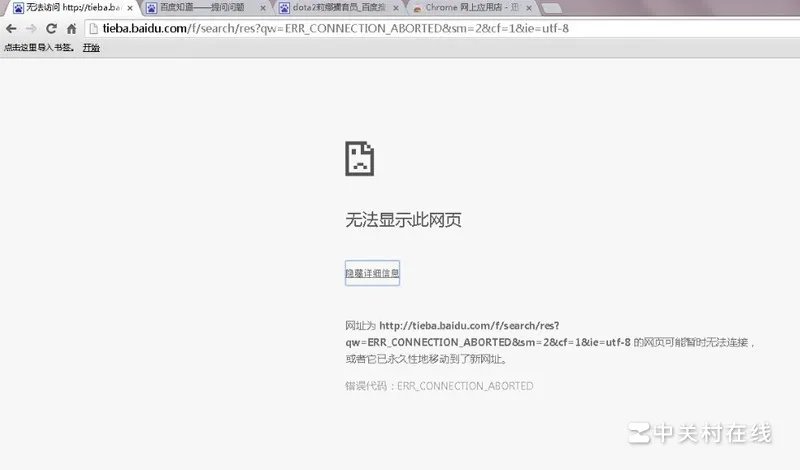Go back with the back arrow
This screenshot has height=470, width=800.
click(x=11, y=29)
